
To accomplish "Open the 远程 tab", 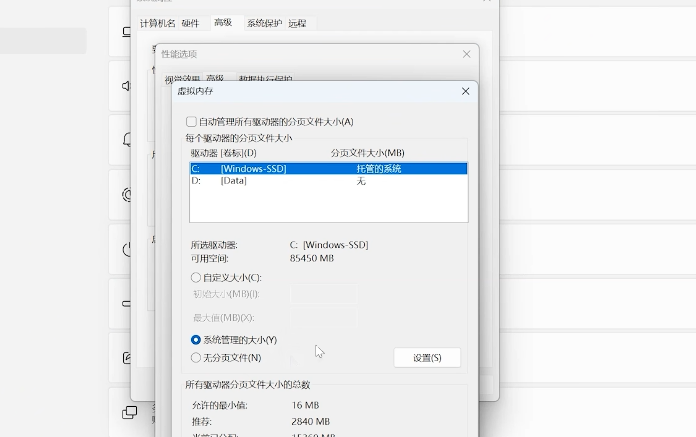I will [x=297, y=22].
